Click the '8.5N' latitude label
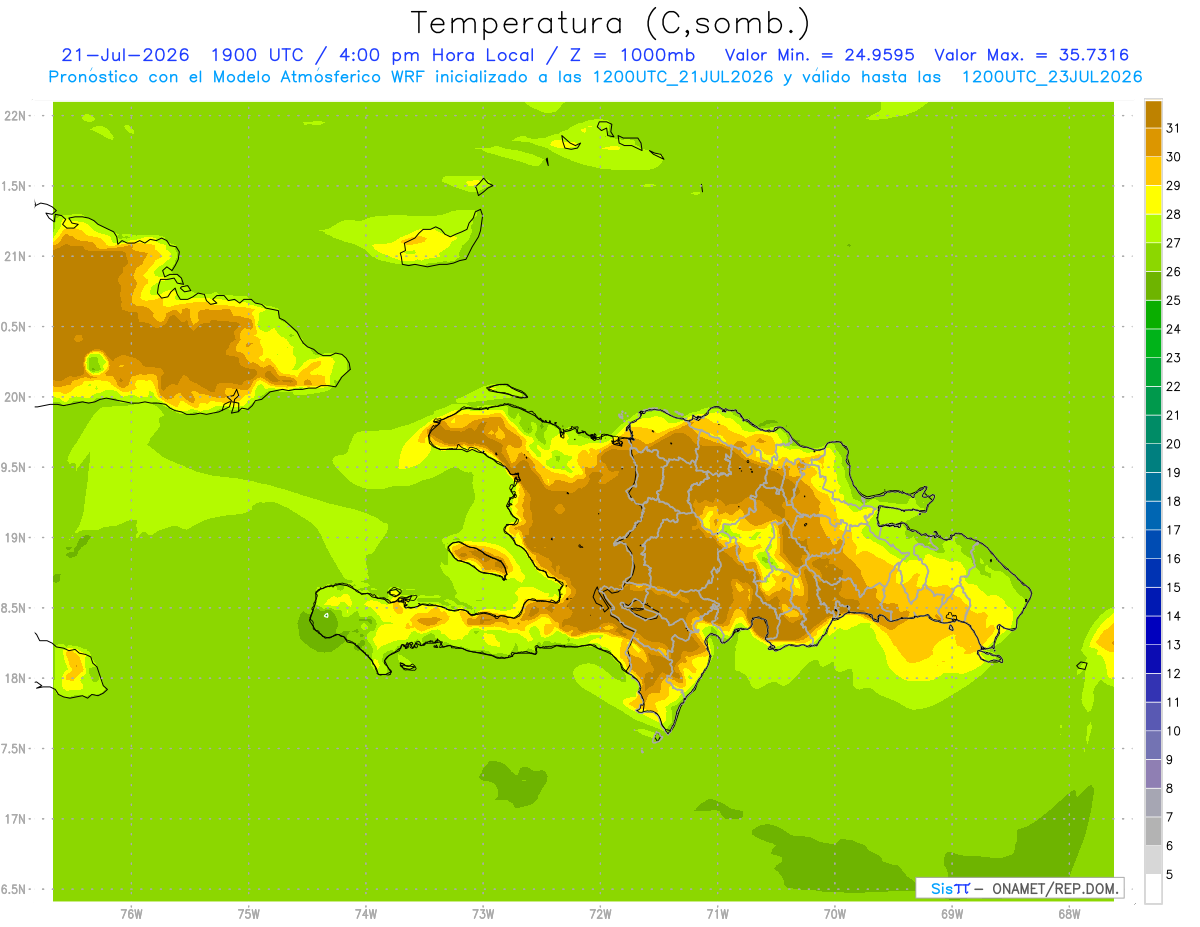1200x927 pixels. (15, 608)
